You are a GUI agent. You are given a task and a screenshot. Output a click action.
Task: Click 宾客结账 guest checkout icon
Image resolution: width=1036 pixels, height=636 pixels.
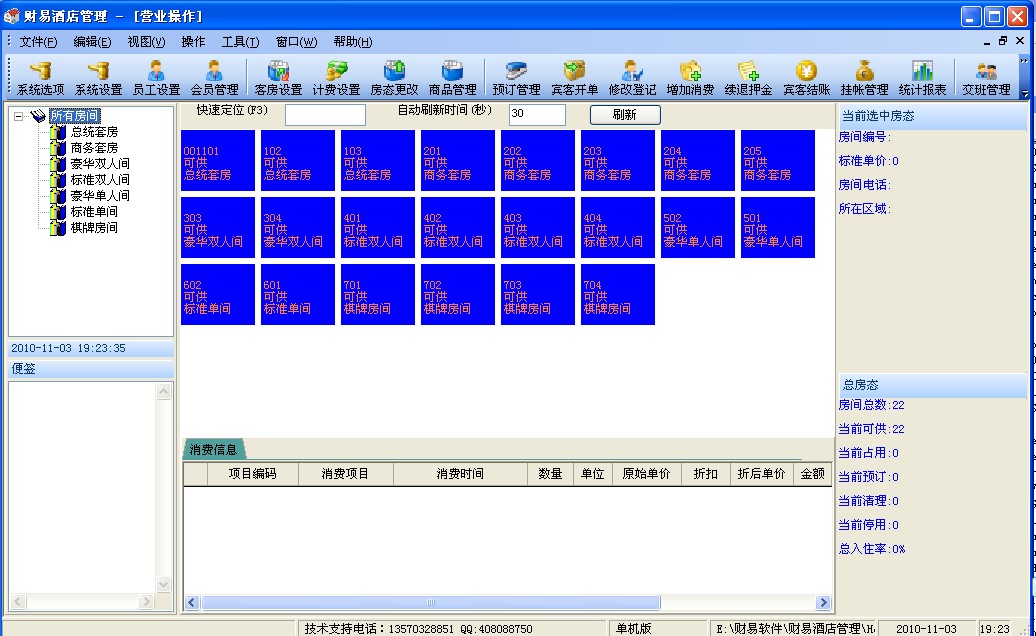(807, 78)
